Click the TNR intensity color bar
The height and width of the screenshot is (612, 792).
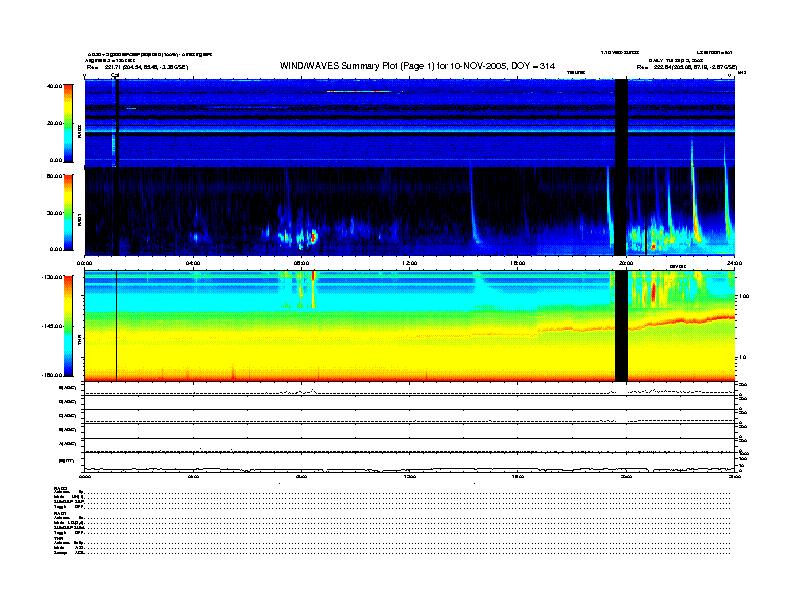point(68,326)
